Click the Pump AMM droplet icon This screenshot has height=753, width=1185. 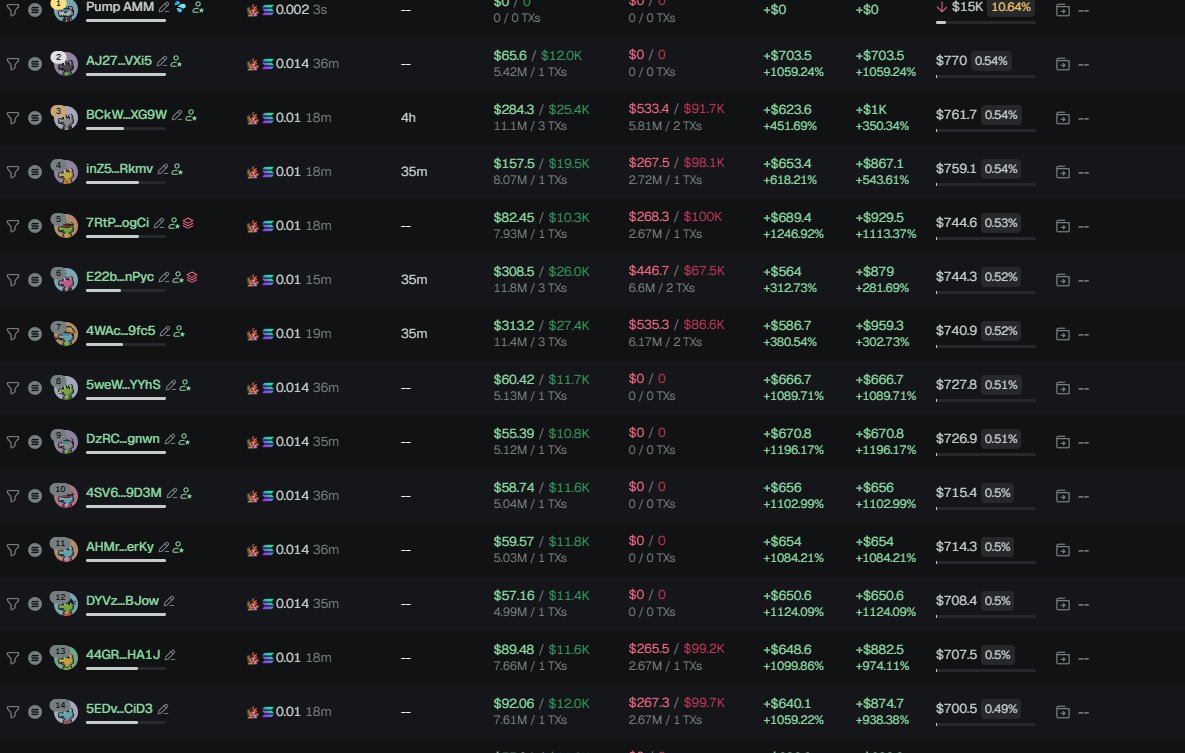click(x=180, y=7)
